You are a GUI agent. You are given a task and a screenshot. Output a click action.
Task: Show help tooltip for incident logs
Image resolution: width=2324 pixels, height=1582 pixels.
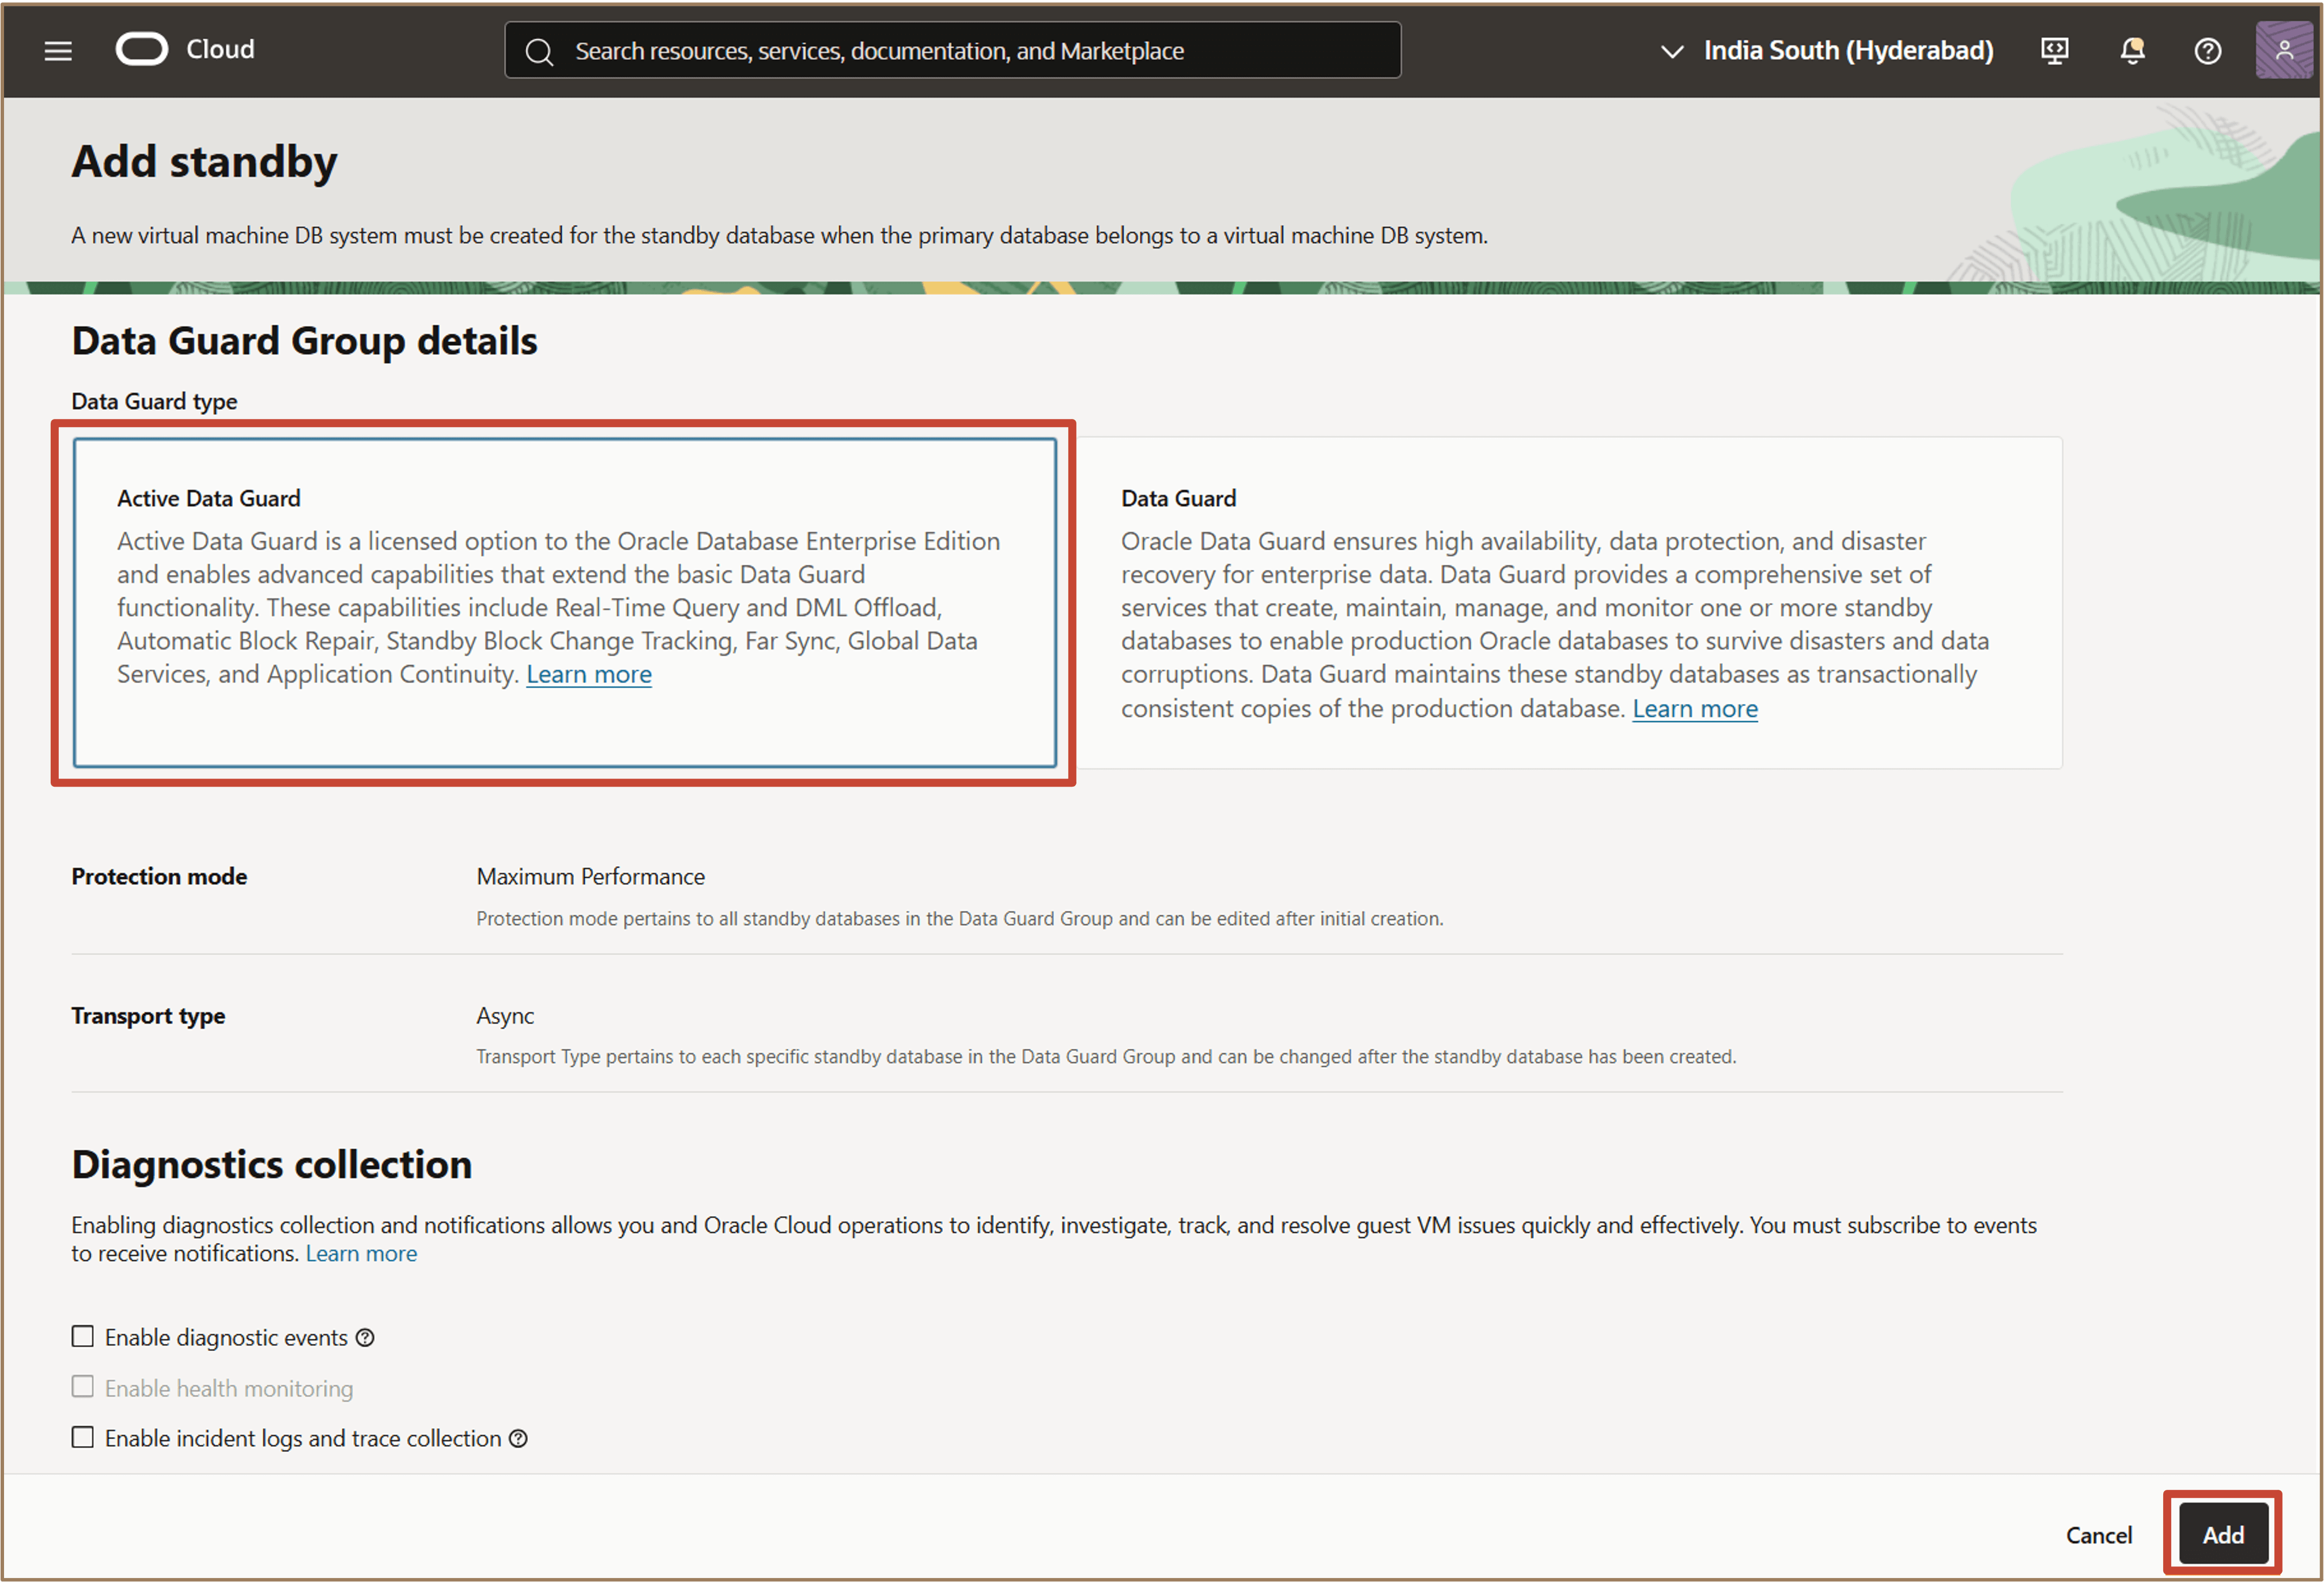(x=518, y=1438)
